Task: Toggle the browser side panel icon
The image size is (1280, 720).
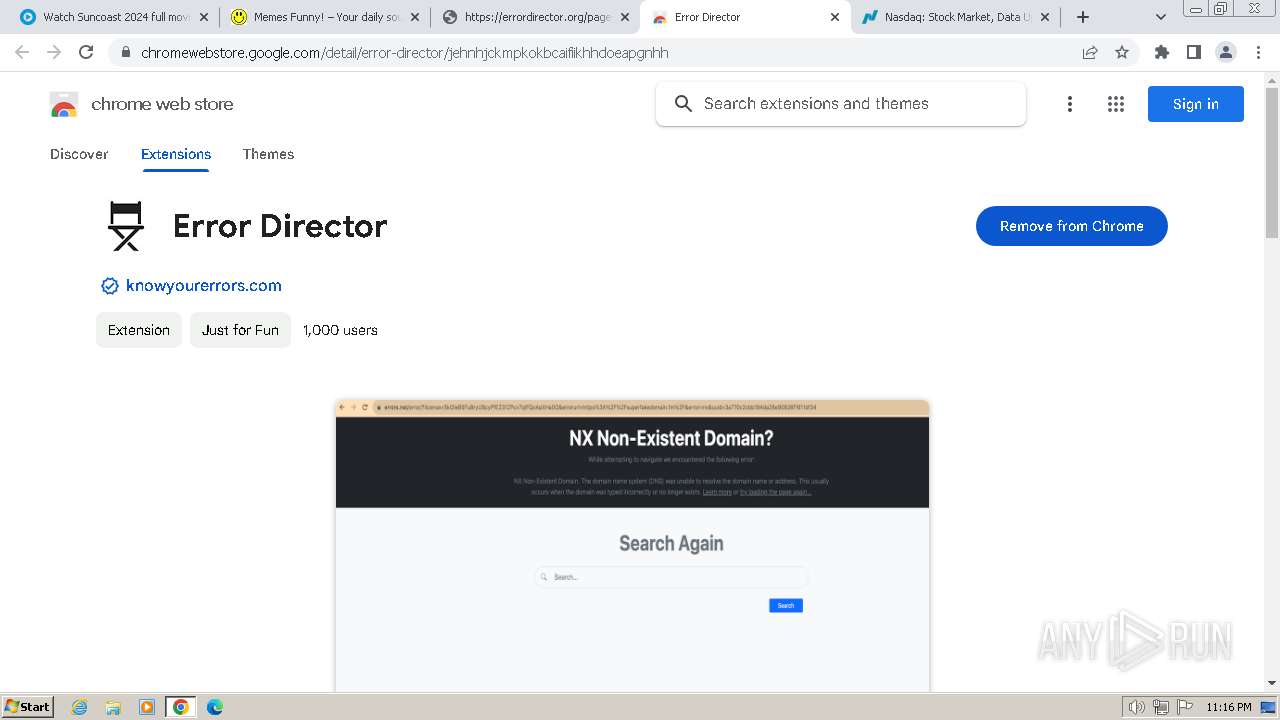Action: click(x=1194, y=52)
